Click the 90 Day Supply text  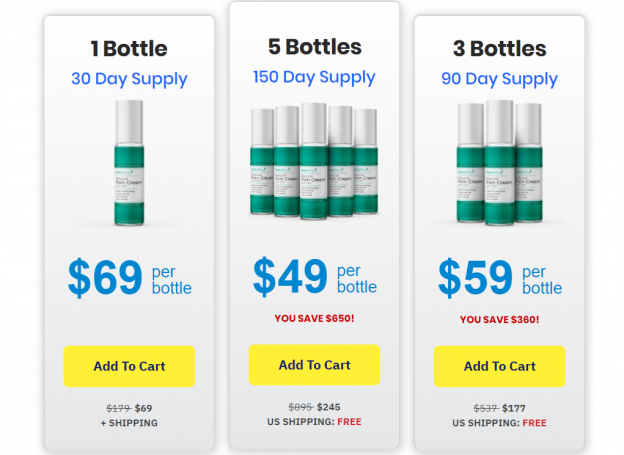[499, 79]
